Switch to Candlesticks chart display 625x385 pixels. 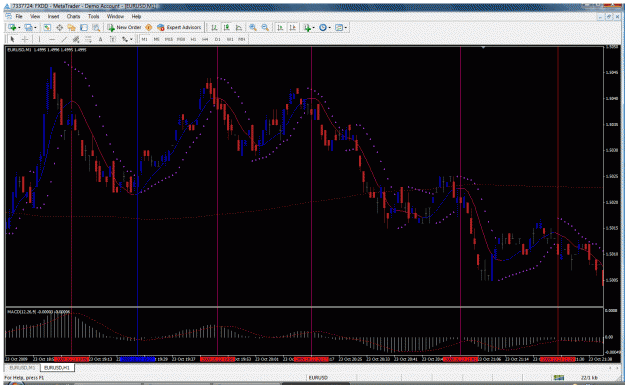pyautogui.click(x=227, y=27)
